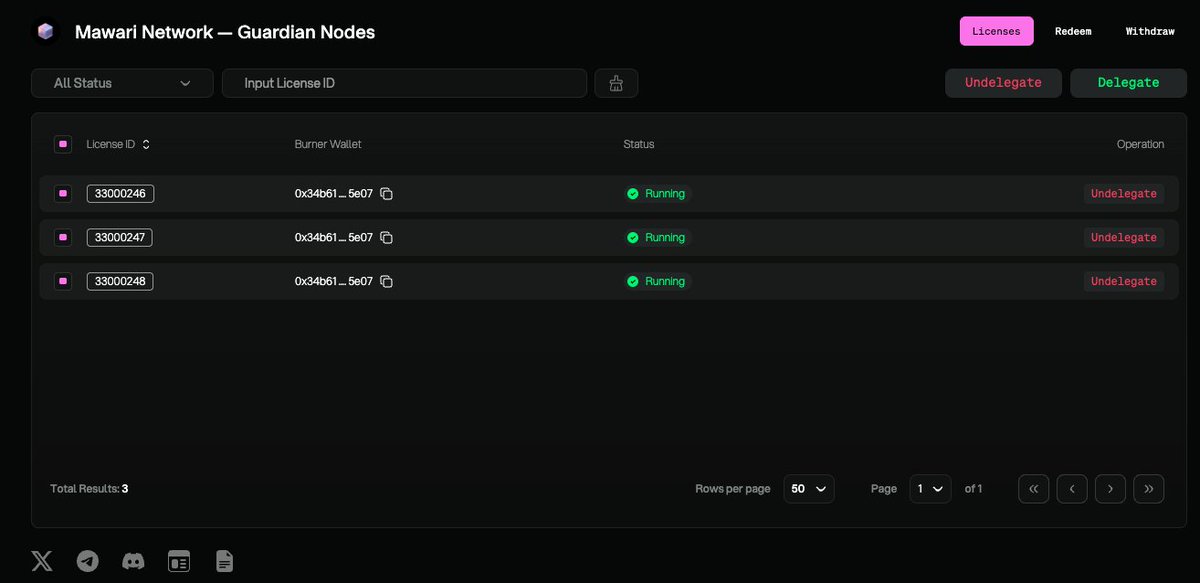Click the Mawari cube logo icon
The width and height of the screenshot is (1200, 583).
click(x=46, y=32)
